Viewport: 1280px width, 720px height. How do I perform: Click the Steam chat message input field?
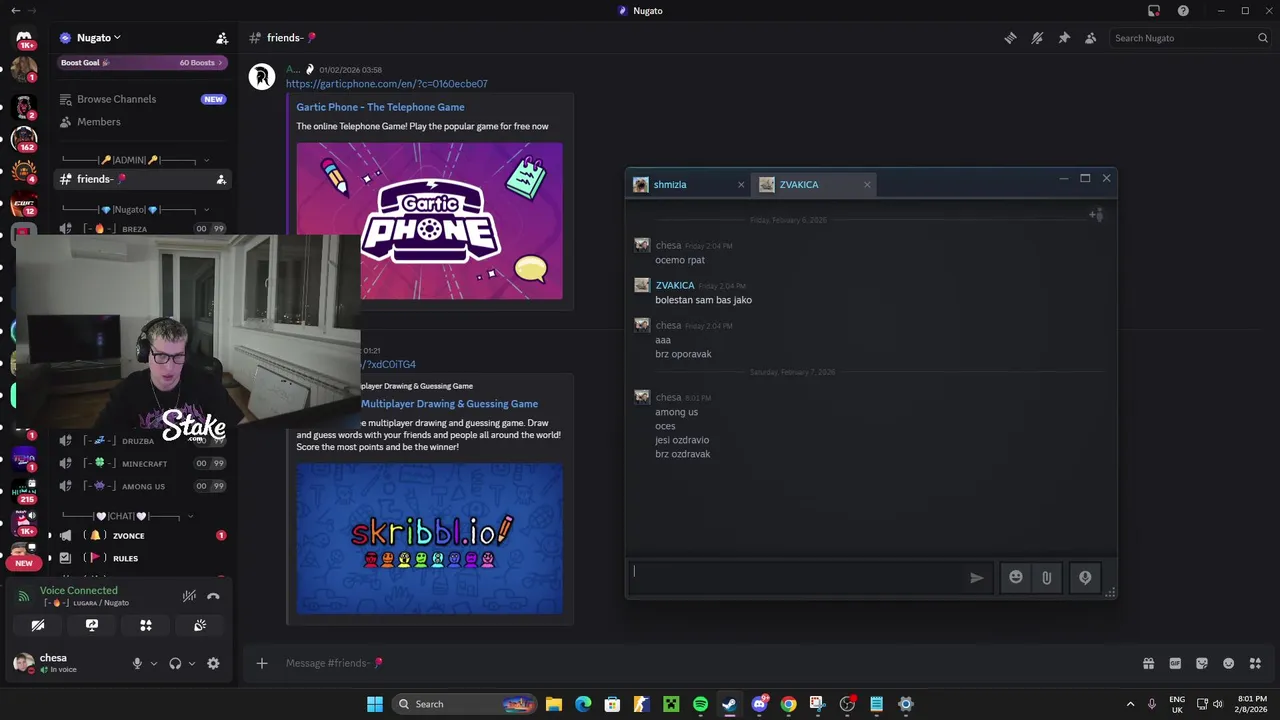pyautogui.click(x=798, y=577)
